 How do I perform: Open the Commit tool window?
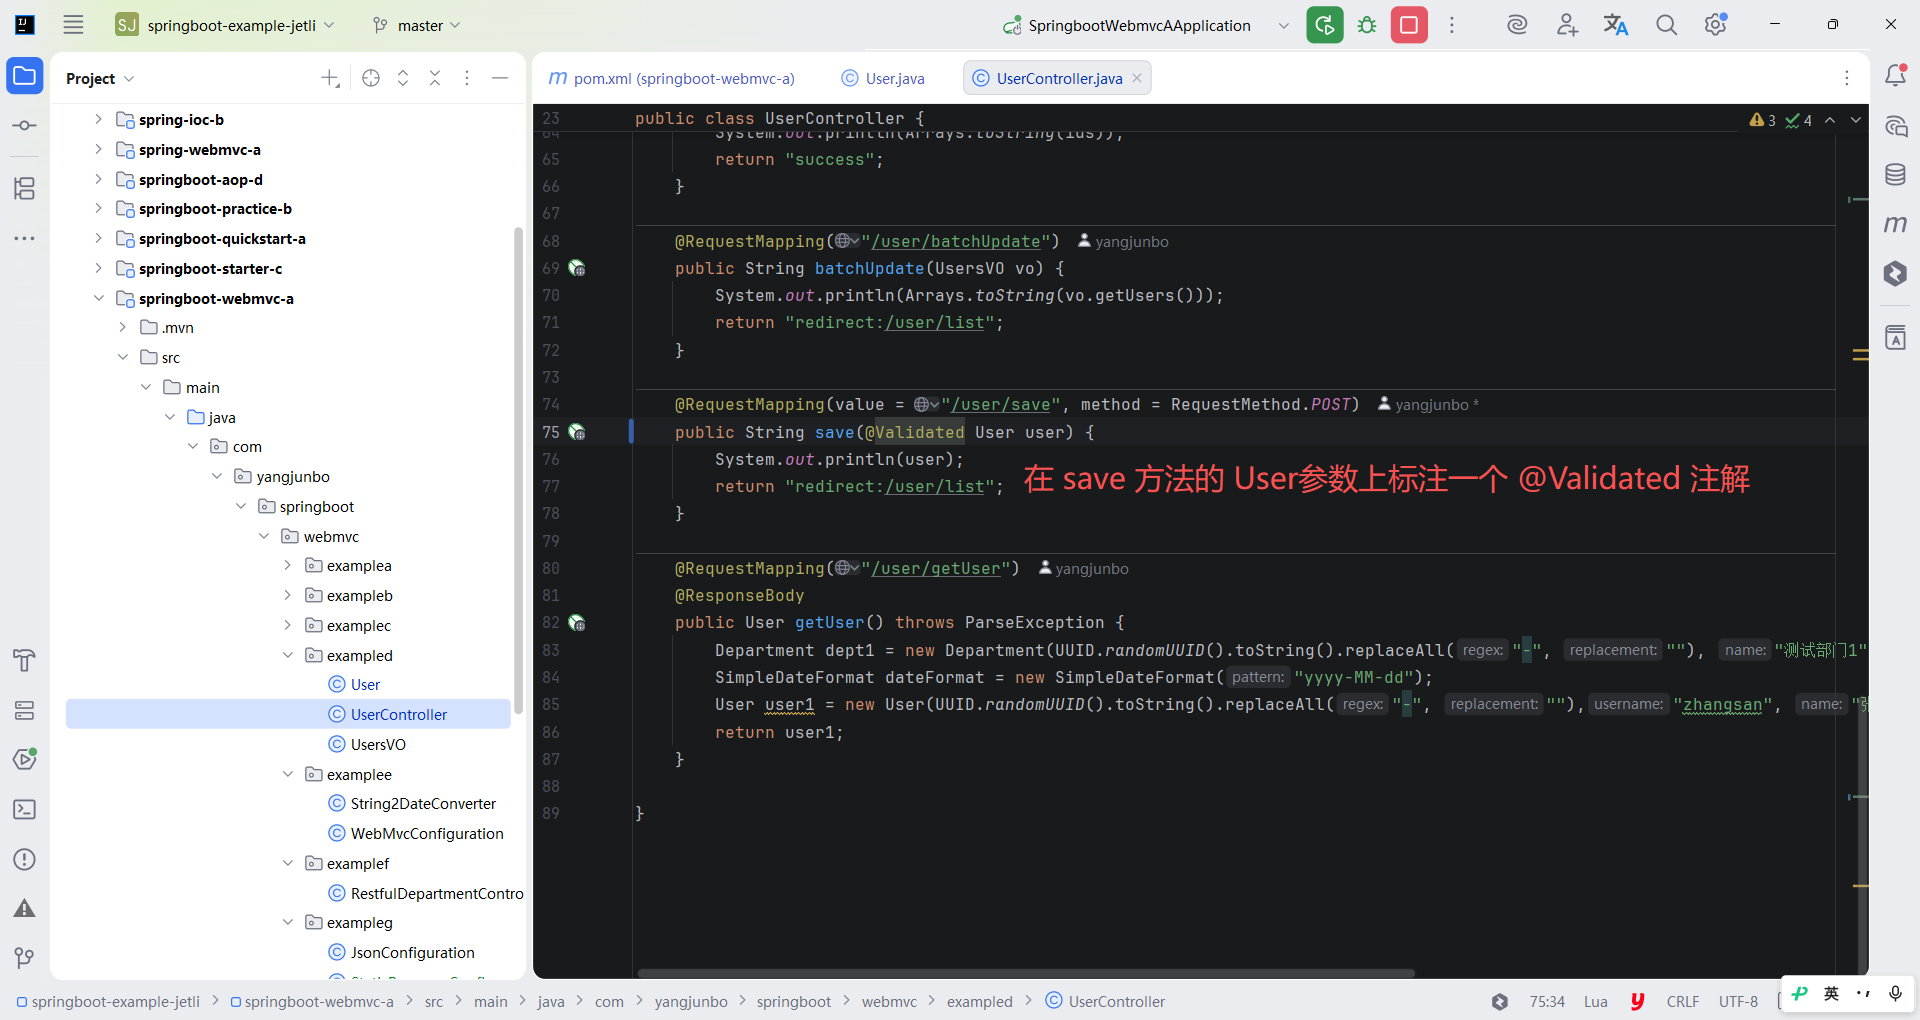tap(25, 126)
